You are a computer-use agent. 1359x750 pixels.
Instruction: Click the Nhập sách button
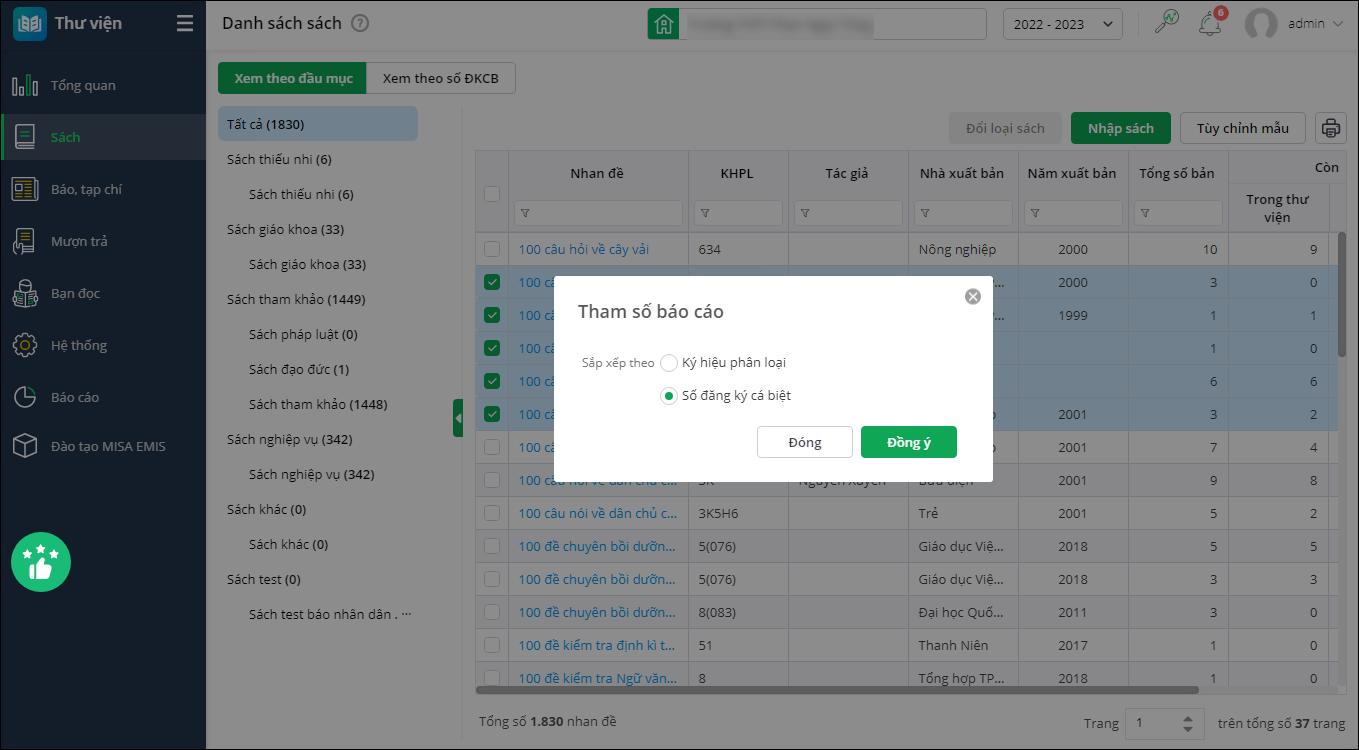[x=1121, y=128]
